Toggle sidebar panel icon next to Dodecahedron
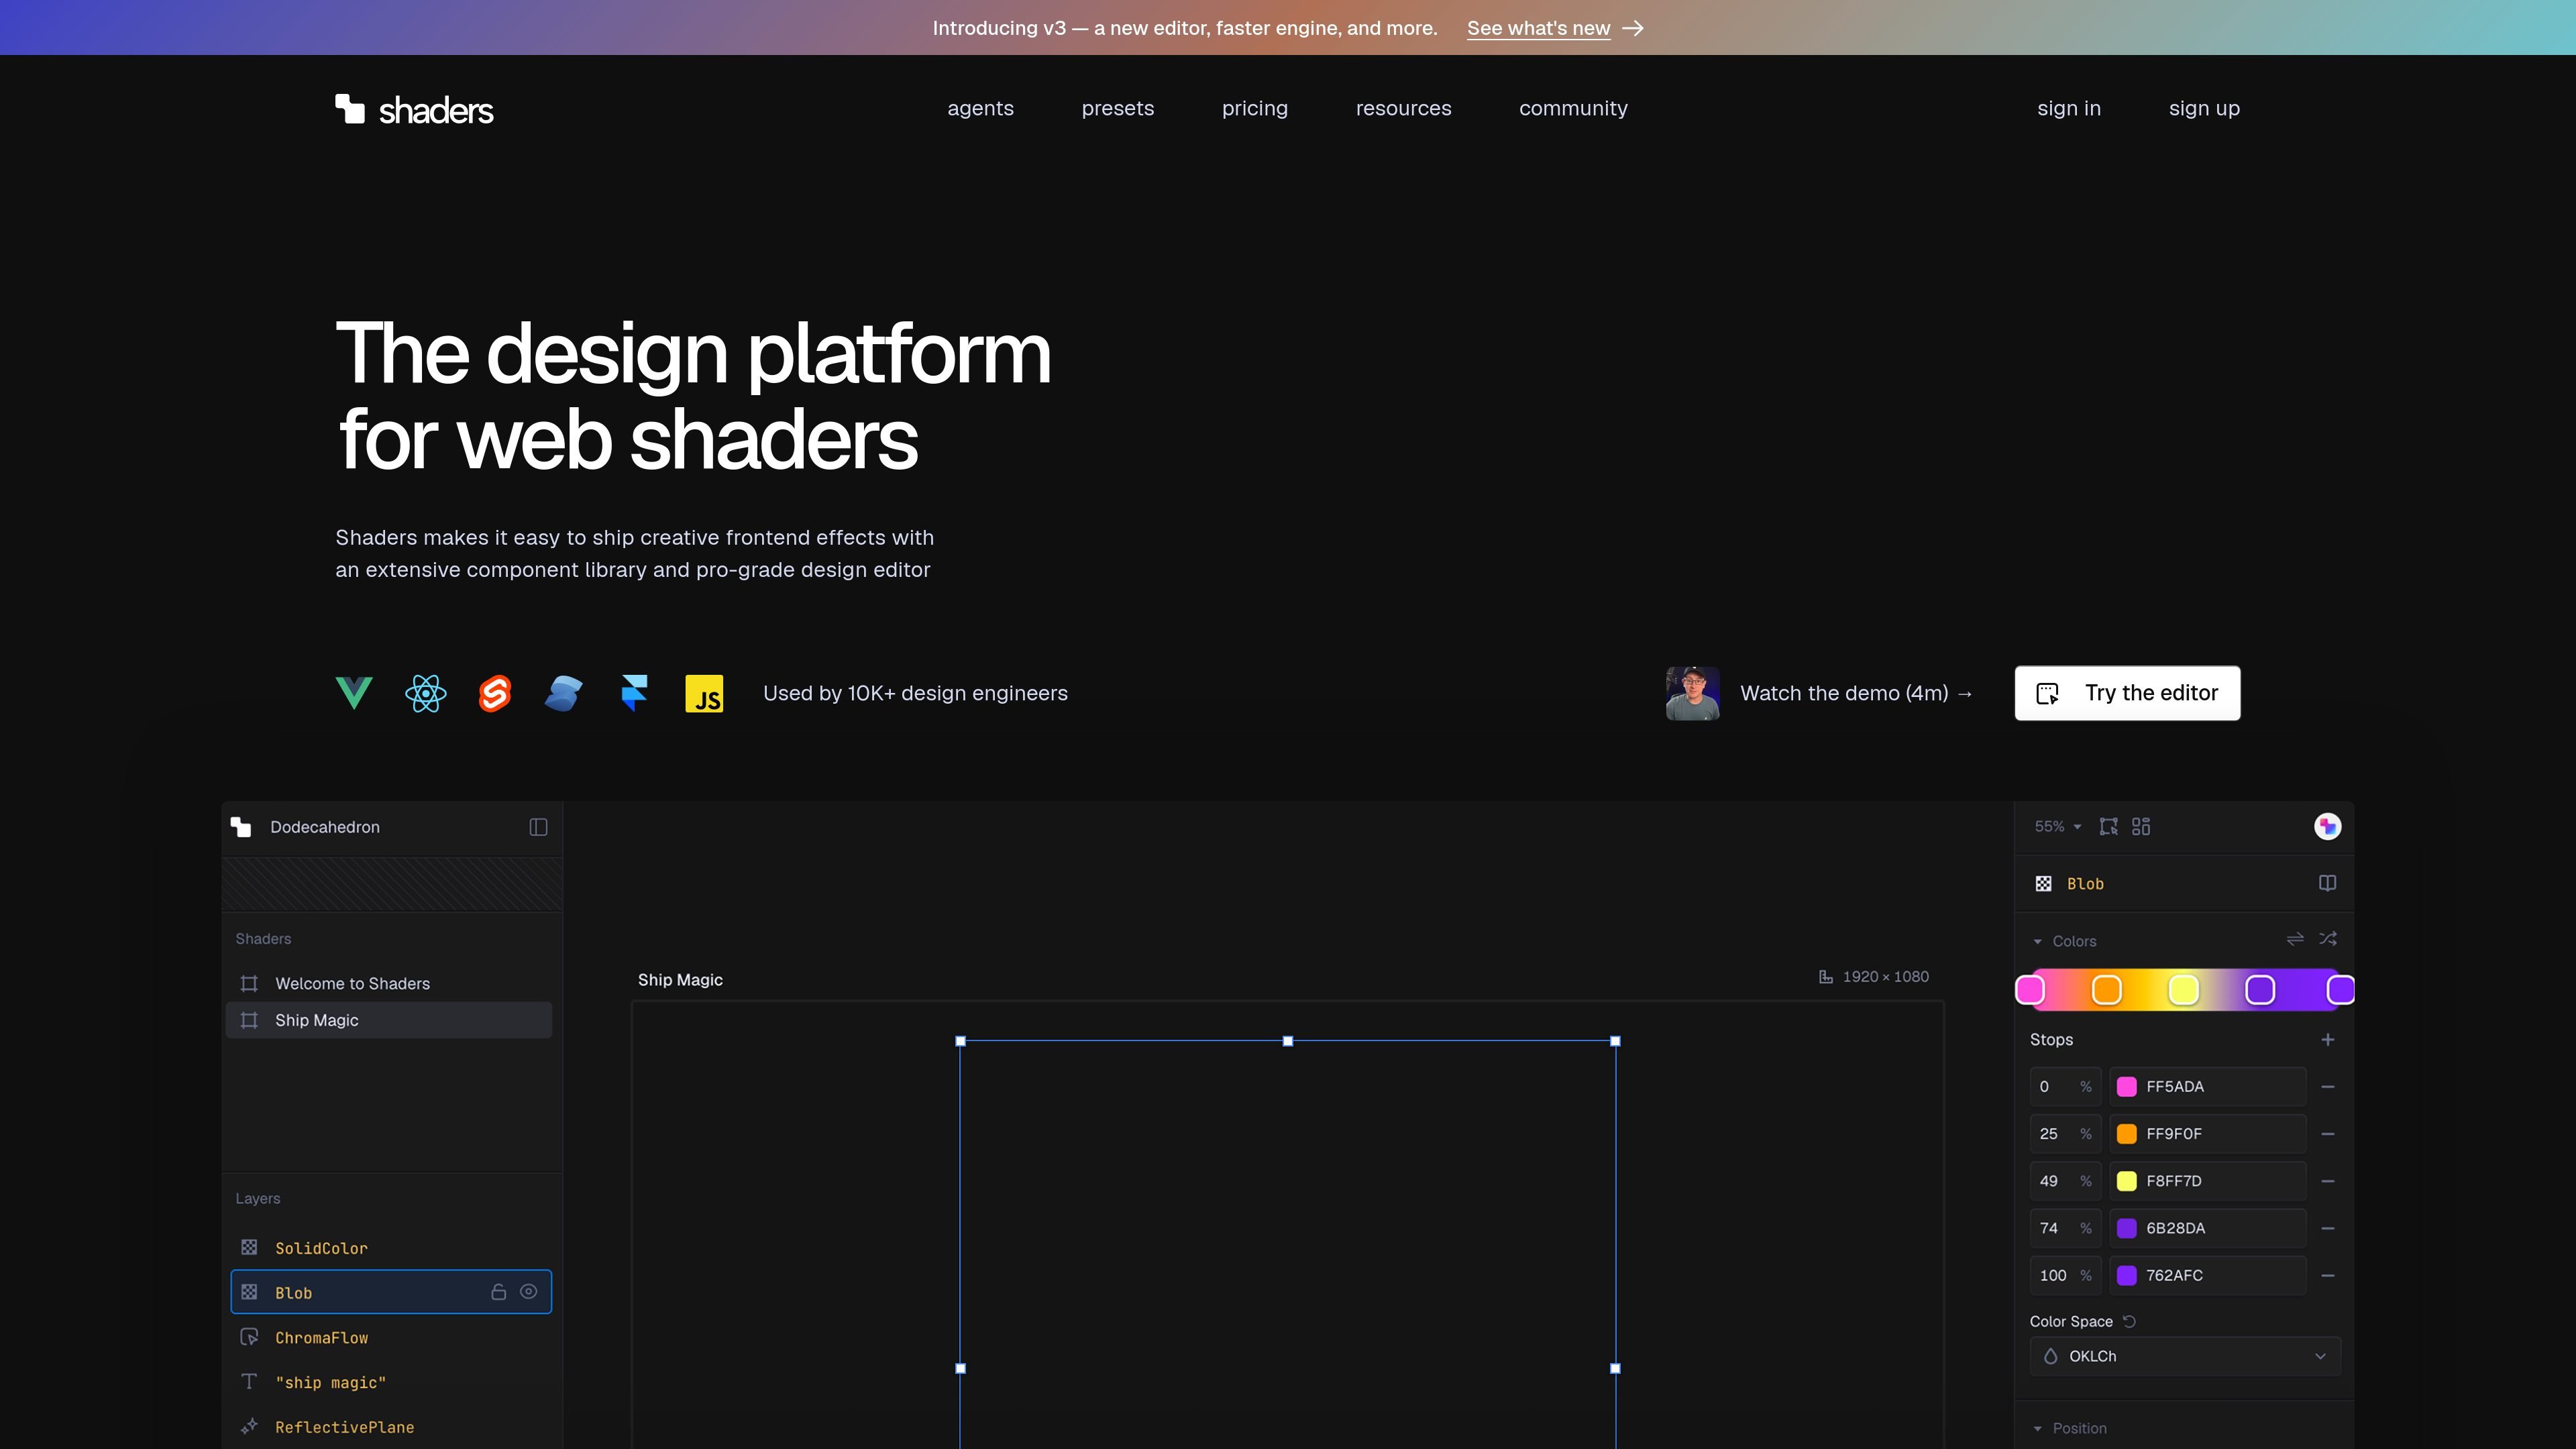 (x=538, y=827)
